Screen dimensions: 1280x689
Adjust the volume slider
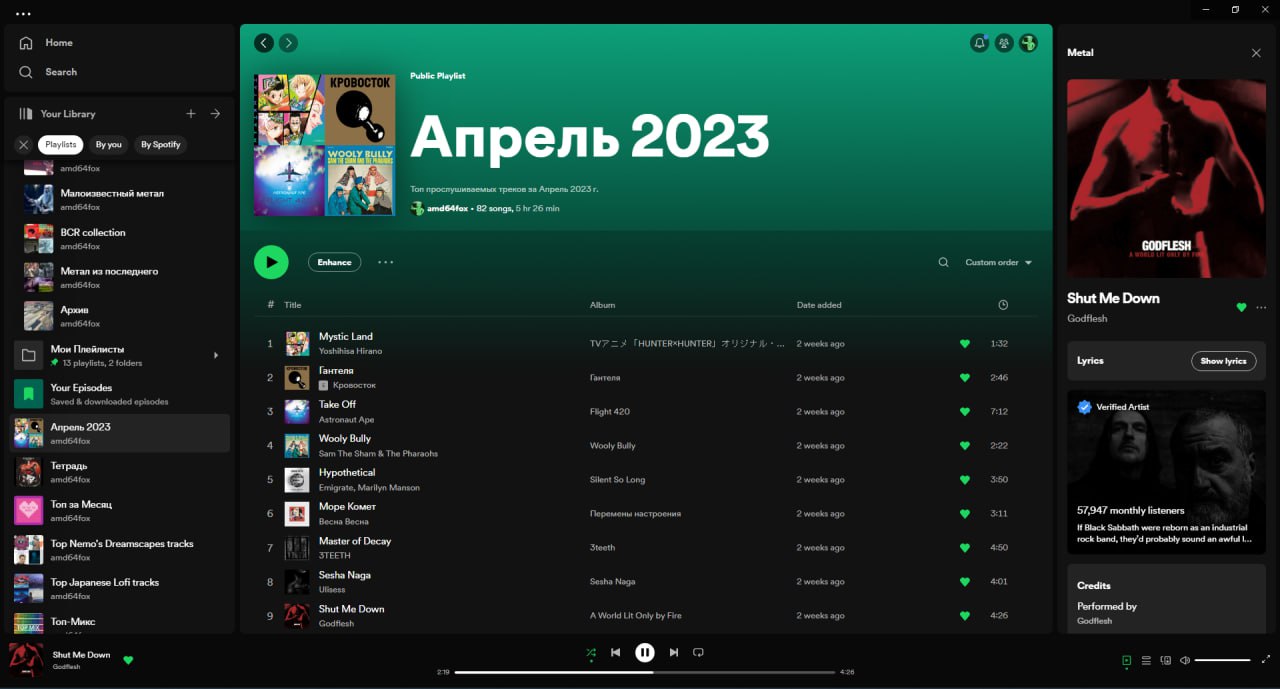[x=1222, y=661]
